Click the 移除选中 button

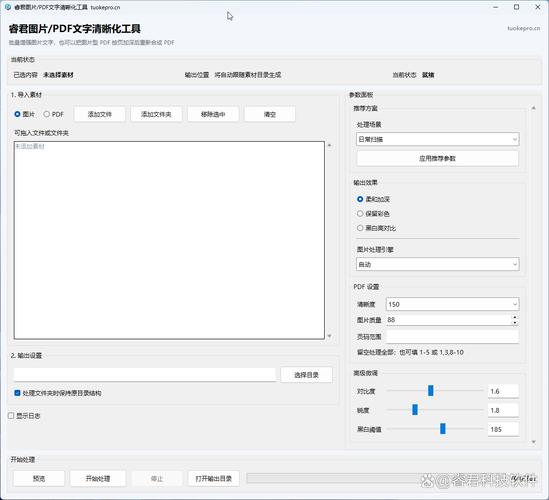coord(213,114)
